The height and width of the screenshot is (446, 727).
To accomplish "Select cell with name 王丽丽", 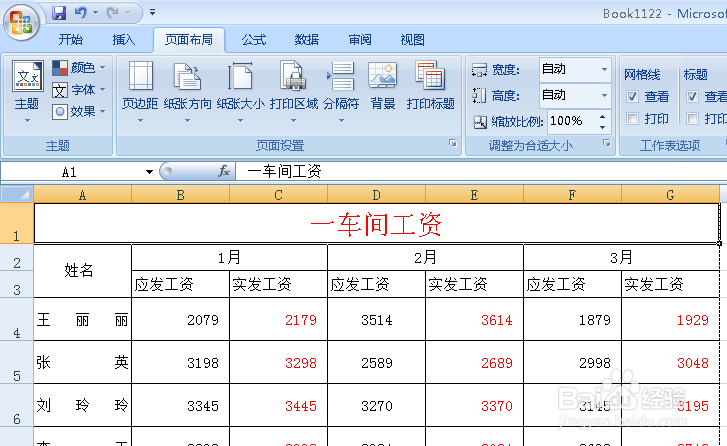I will click(x=83, y=319).
